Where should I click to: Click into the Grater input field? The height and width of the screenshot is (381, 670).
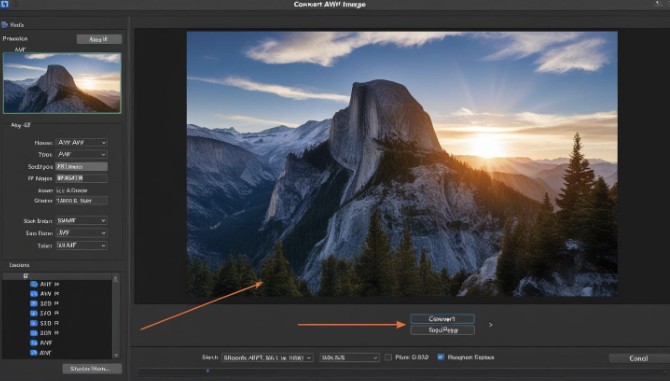(x=82, y=200)
